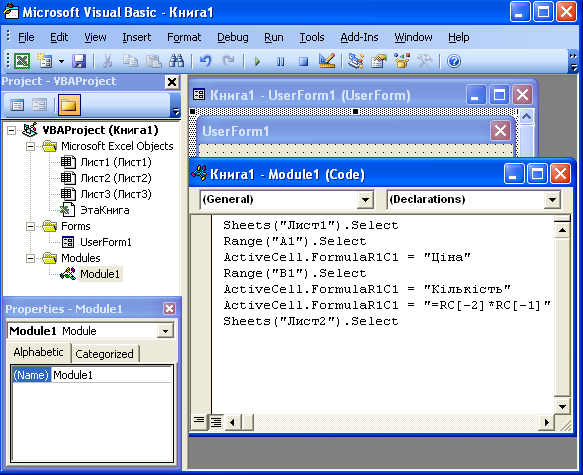Image resolution: width=583 pixels, height=475 pixels.
Task: Open the Help menu
Action: coord(458,37)
